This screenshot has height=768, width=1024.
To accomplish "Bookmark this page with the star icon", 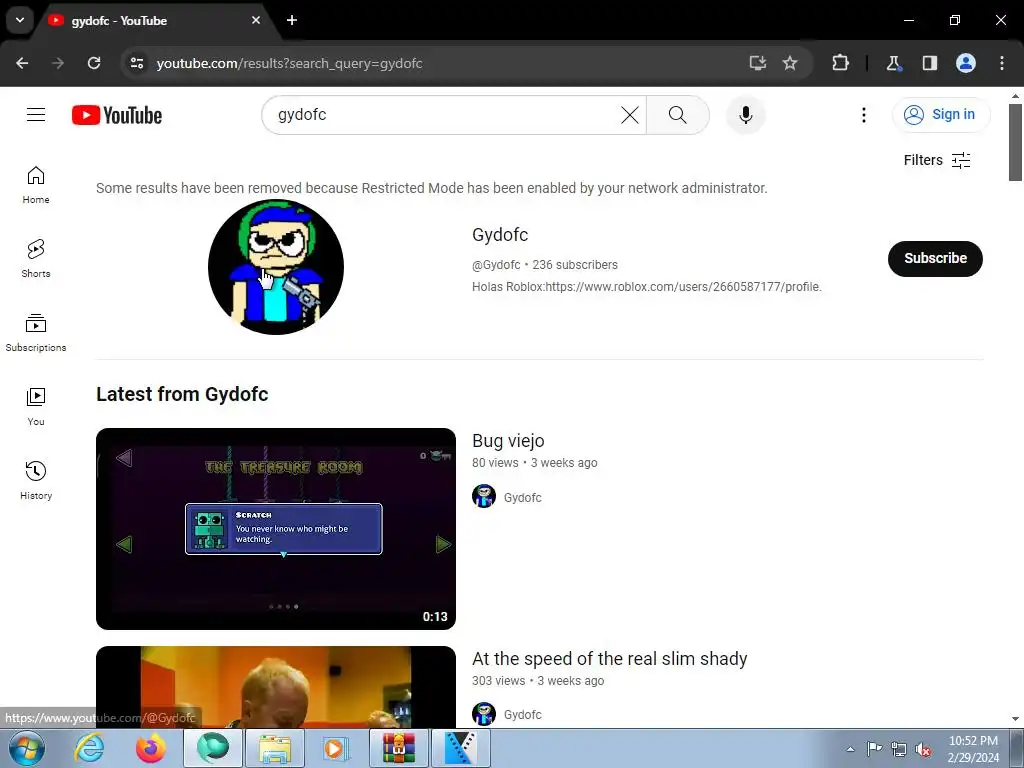I will point(790,63).
